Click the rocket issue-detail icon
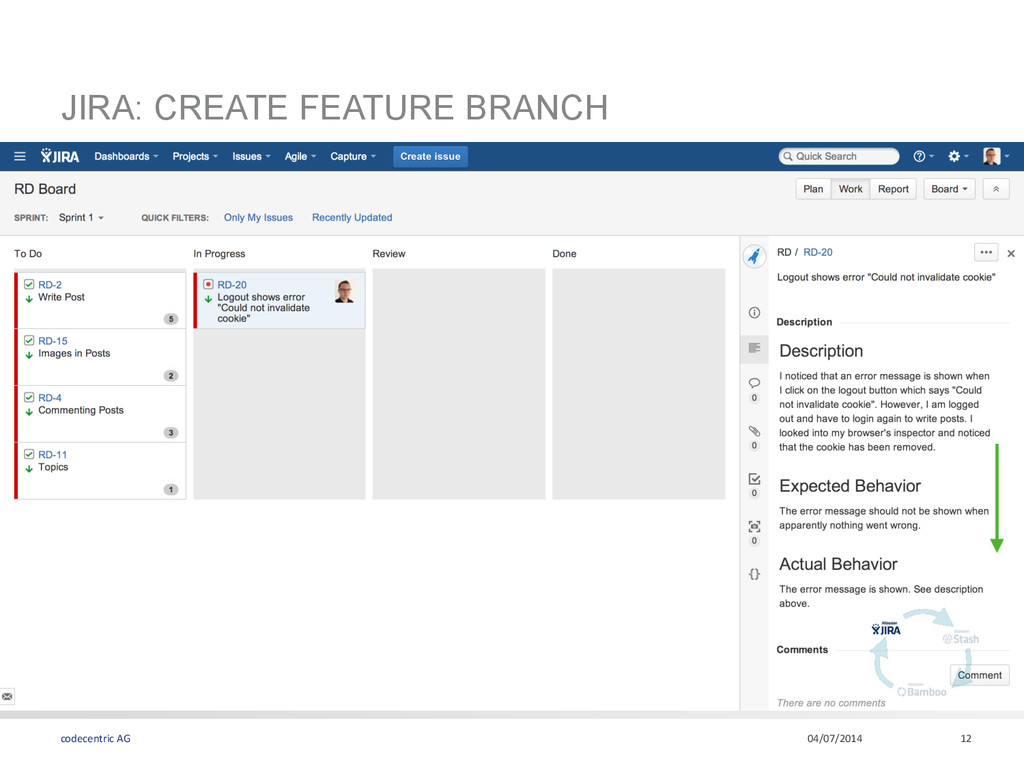 pos(754,256)
